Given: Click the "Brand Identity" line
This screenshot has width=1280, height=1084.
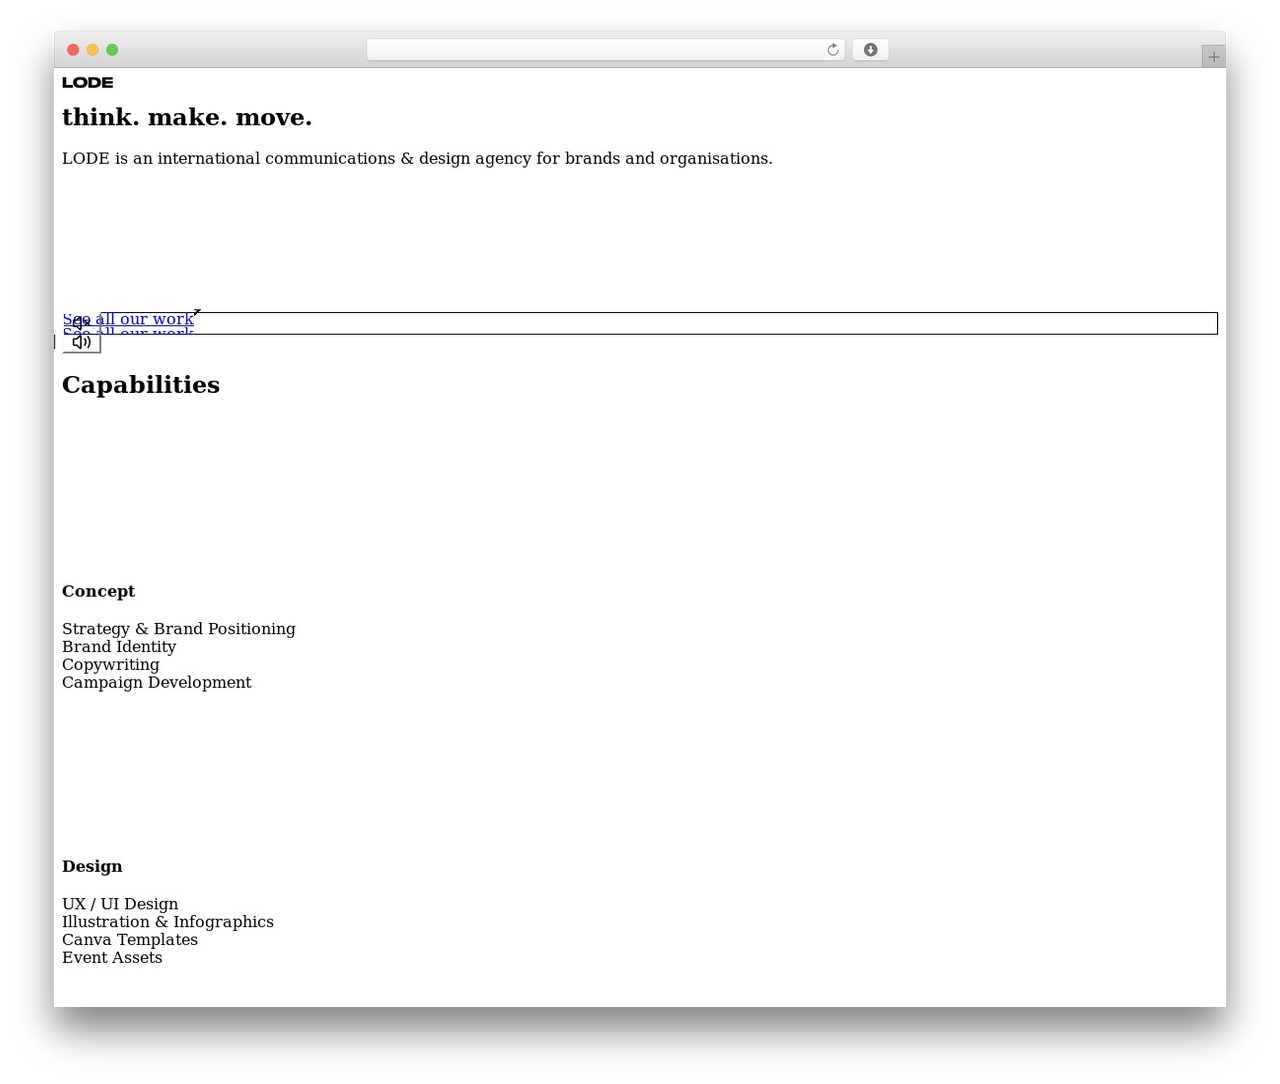Looking at the screenshot, I should tap(119, 647).
